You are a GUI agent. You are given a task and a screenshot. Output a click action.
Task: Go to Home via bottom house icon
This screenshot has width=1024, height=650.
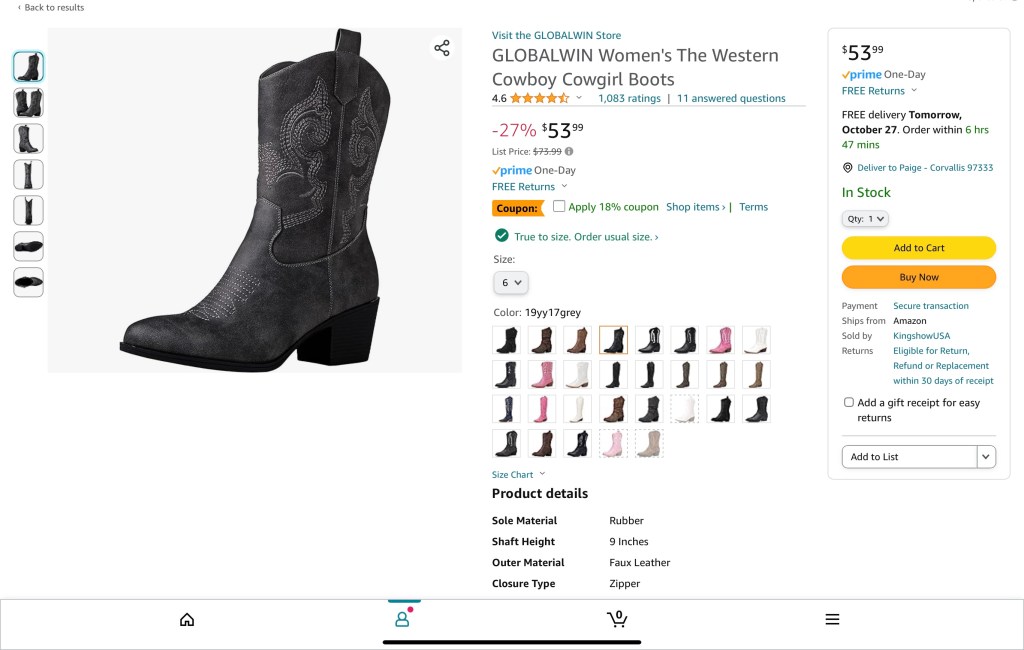187,620
